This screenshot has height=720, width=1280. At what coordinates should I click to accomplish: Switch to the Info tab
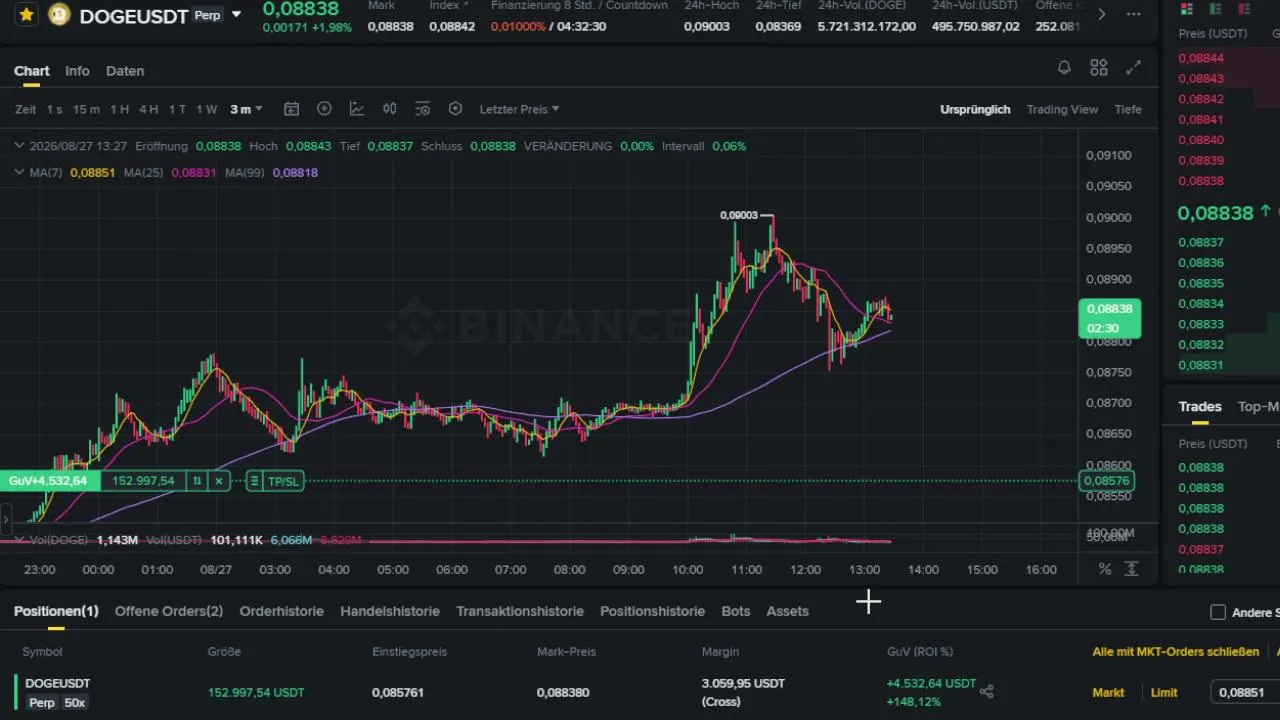pos(77,71)
